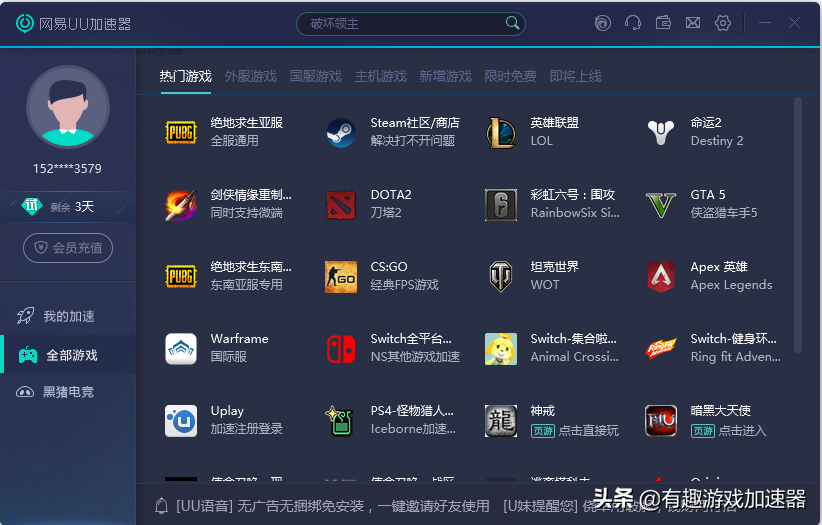Open 彩虹六号：围攻 game icon

point(501,205)
